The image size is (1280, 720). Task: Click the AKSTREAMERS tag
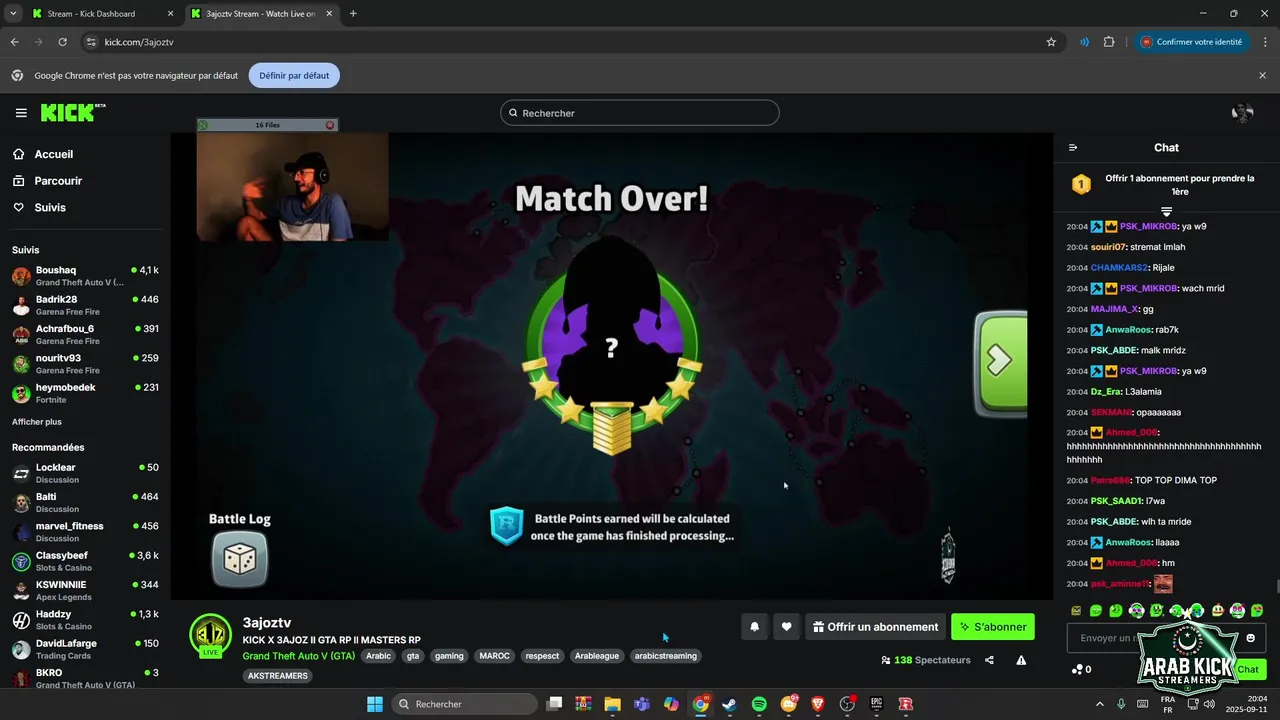tap(277, 676)
